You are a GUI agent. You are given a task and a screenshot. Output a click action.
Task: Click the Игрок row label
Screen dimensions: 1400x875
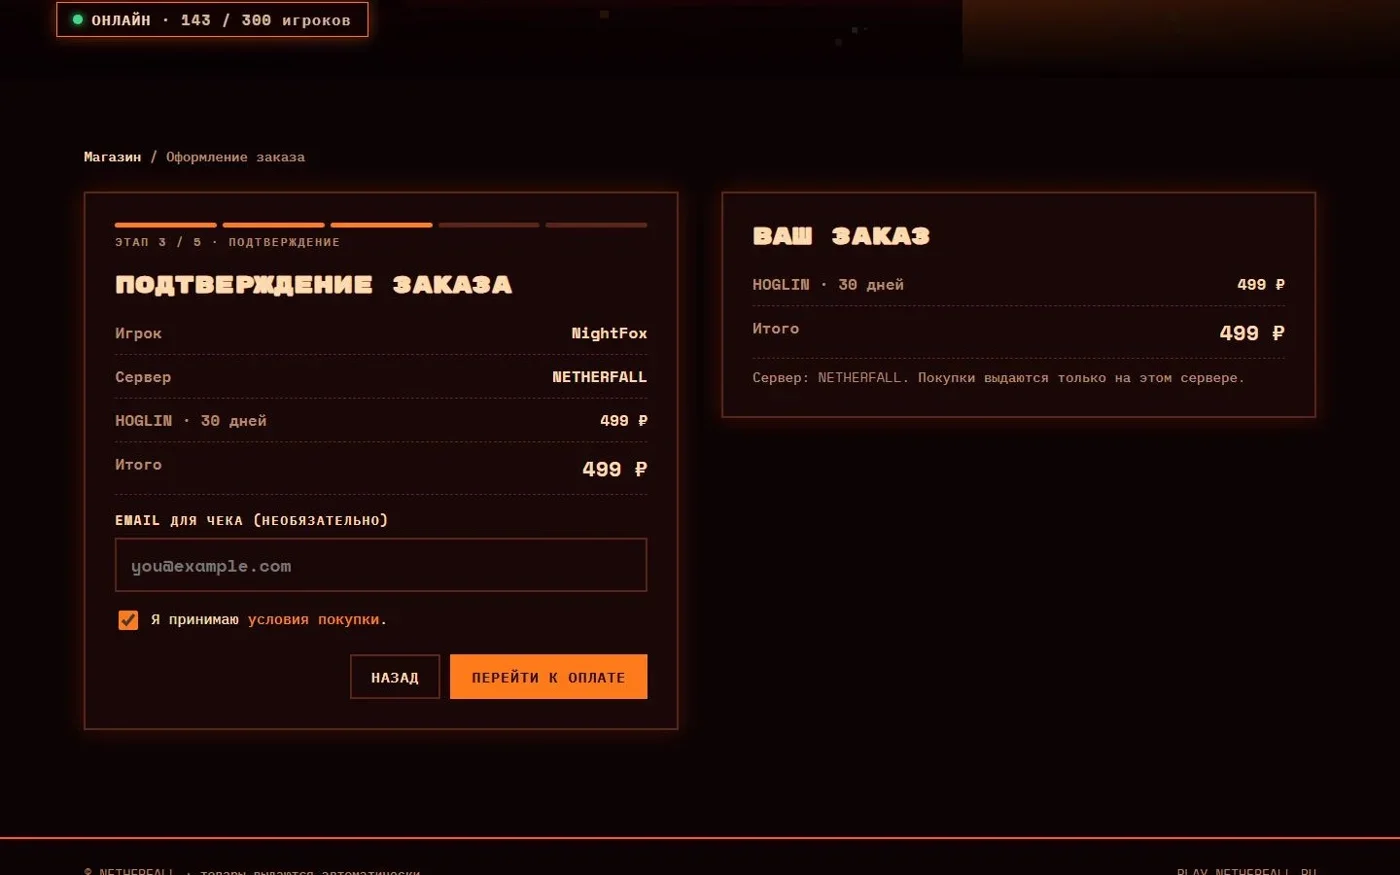pos(138,333)
